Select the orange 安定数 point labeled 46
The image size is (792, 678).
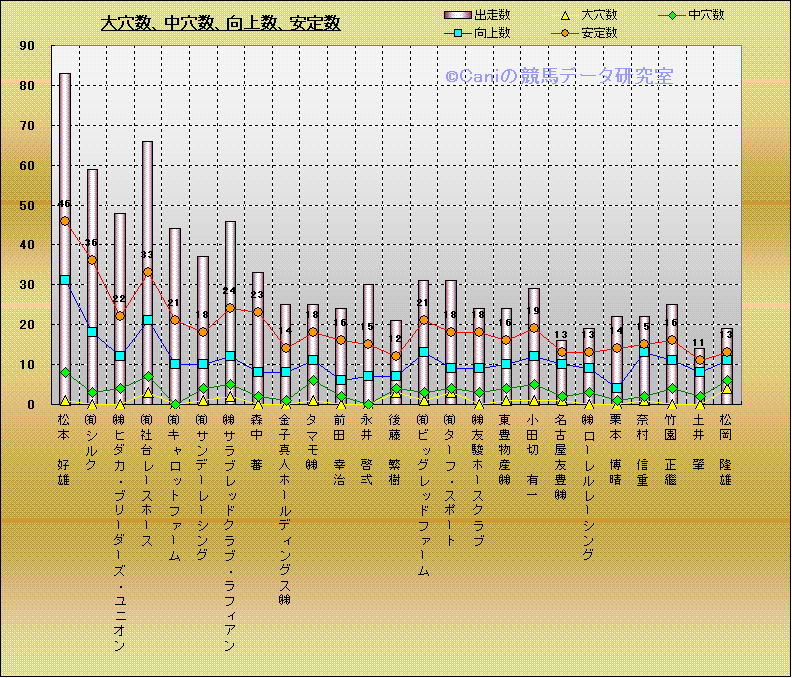(x=65, y=221)
